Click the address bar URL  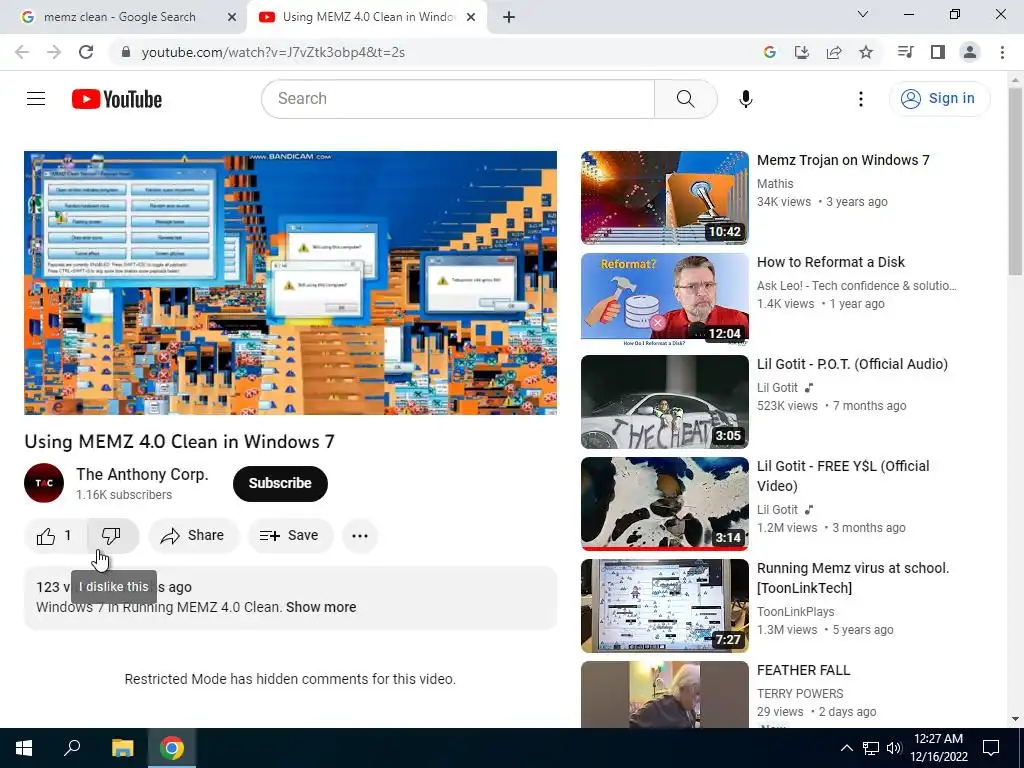point(273,52)
